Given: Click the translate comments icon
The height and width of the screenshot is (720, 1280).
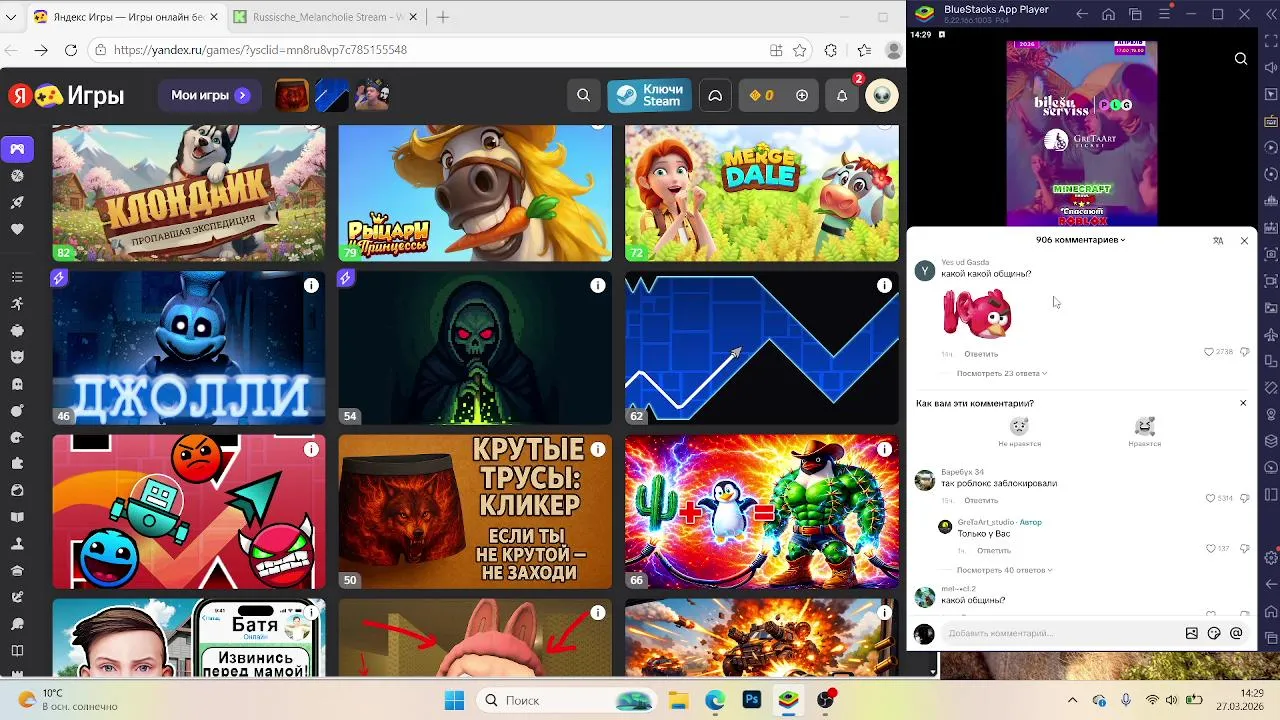Looking at the screenshot, I should (1218, 241).
